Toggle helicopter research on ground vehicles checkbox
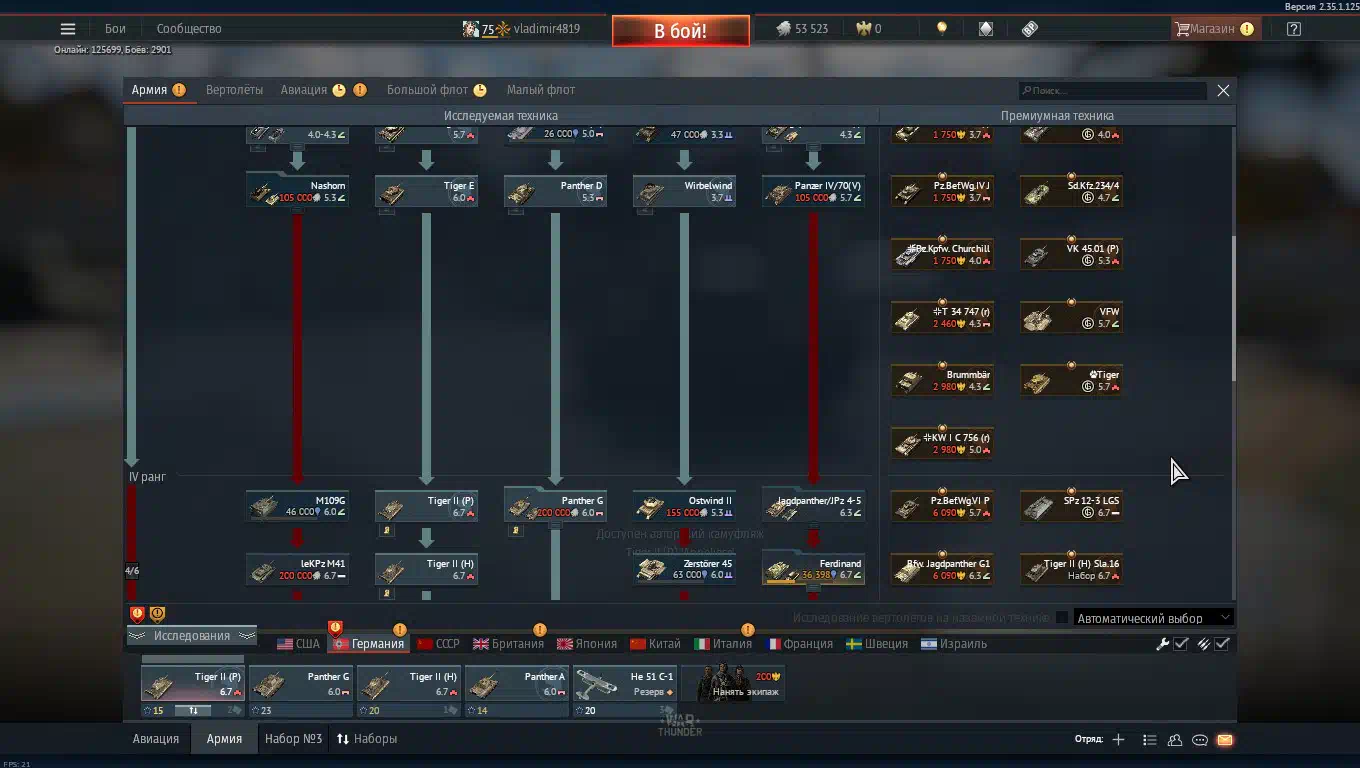Viewport: 1360px width, 768px height. 1062,618
